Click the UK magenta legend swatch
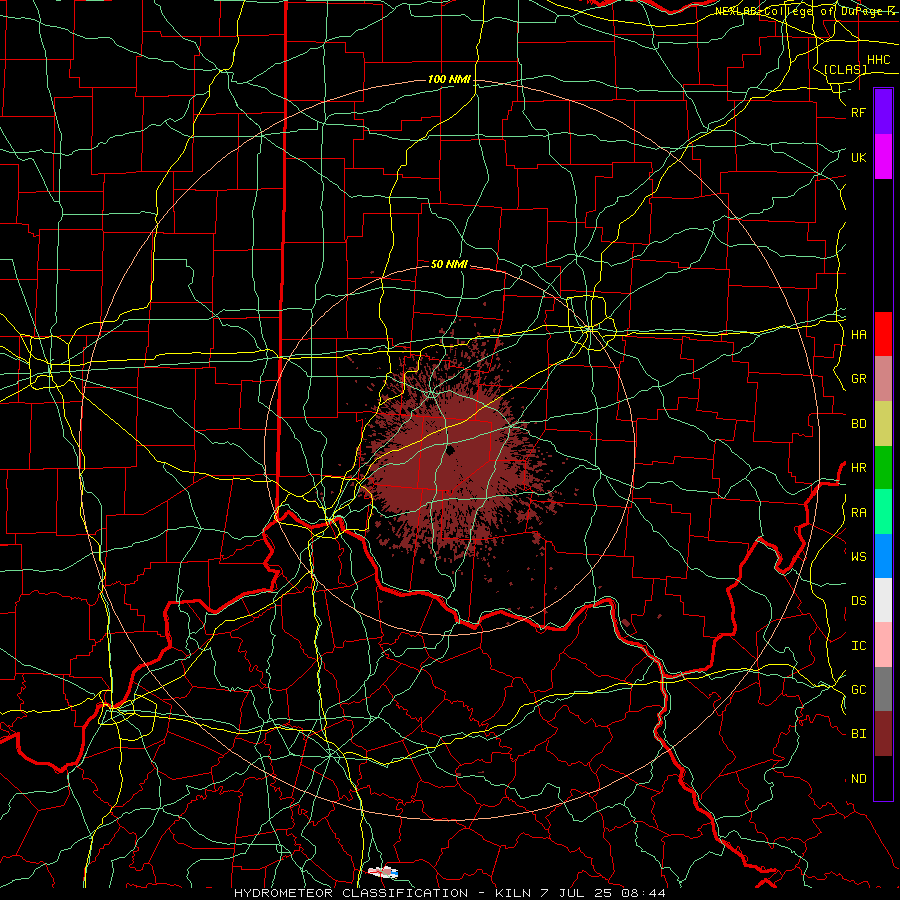Image resolution: width=900 pixels, height=900 pixels. pyautogui.click(x=883, y=157)
